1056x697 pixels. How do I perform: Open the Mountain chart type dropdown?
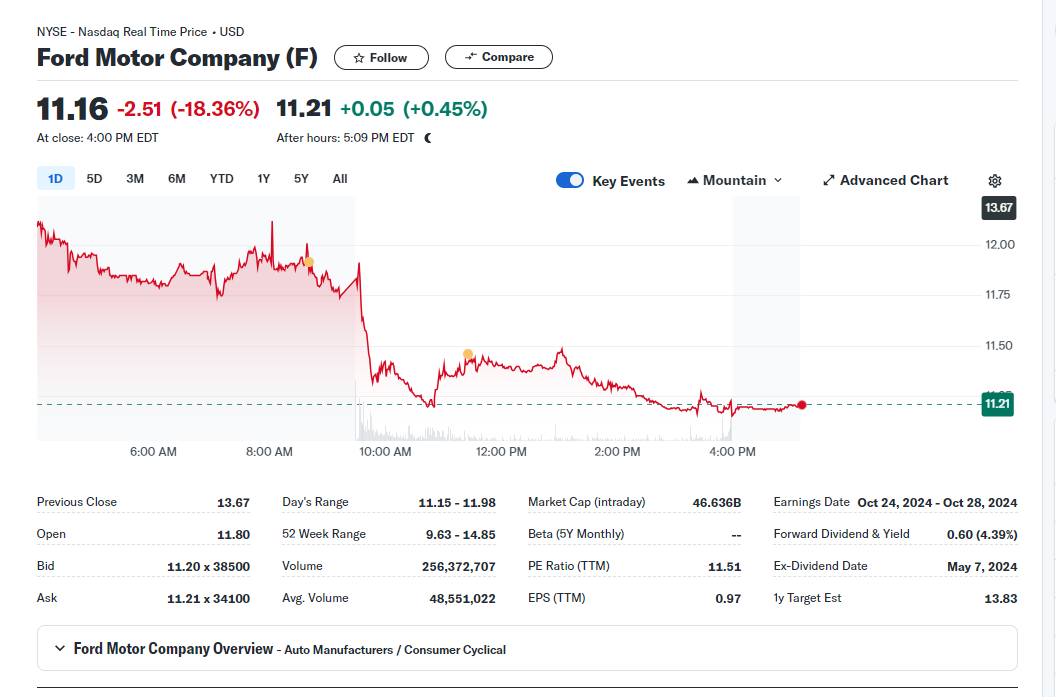click(735, 181)
